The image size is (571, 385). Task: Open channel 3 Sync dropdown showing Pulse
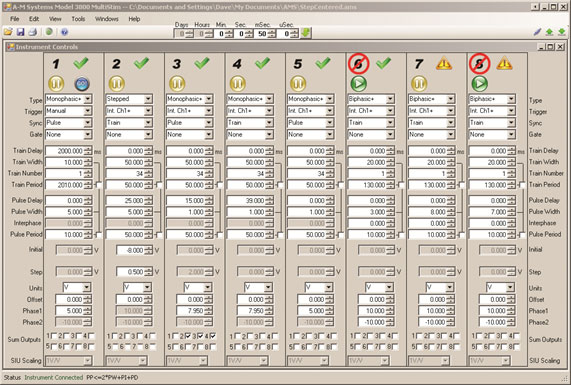(190, 123)
